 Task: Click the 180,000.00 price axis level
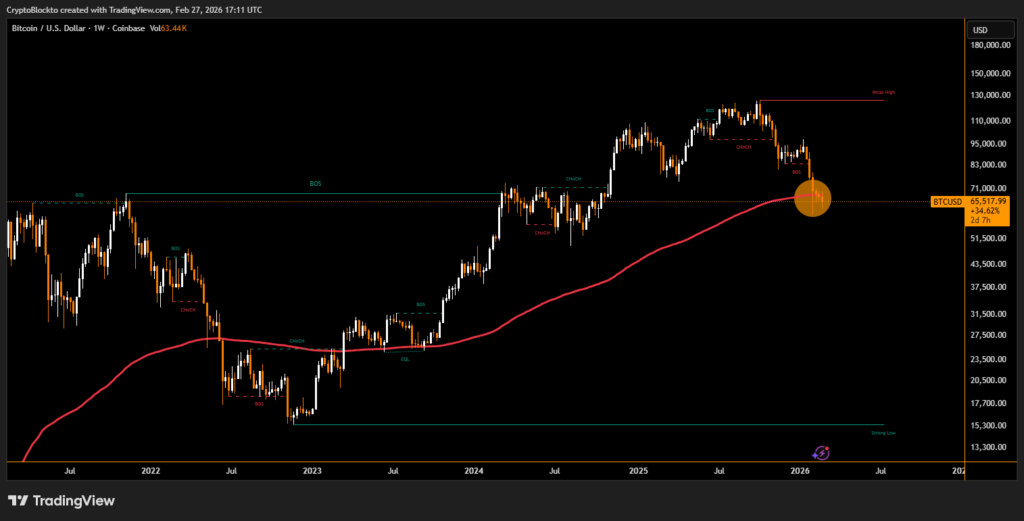994,45
